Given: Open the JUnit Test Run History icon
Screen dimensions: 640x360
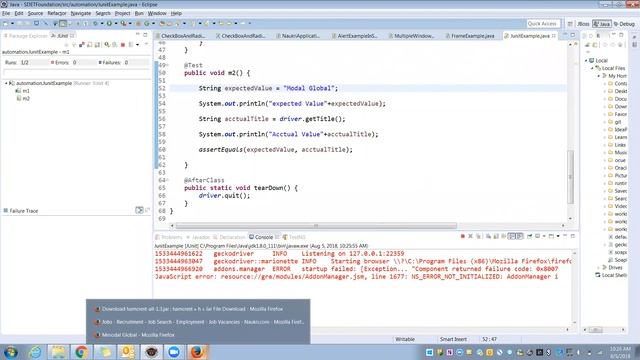Looking at the screenshot, I should (x=131, y=44).
